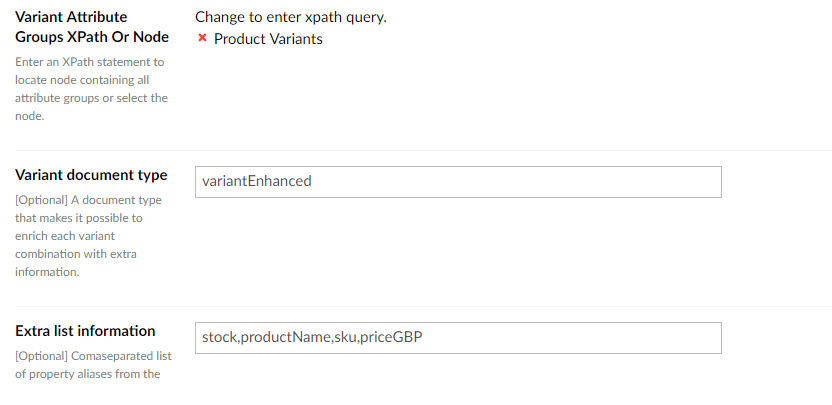Place cursor after 'variantEnhanced' text
832x405 pixels.
pyautogui.click(x=312, y=182)
